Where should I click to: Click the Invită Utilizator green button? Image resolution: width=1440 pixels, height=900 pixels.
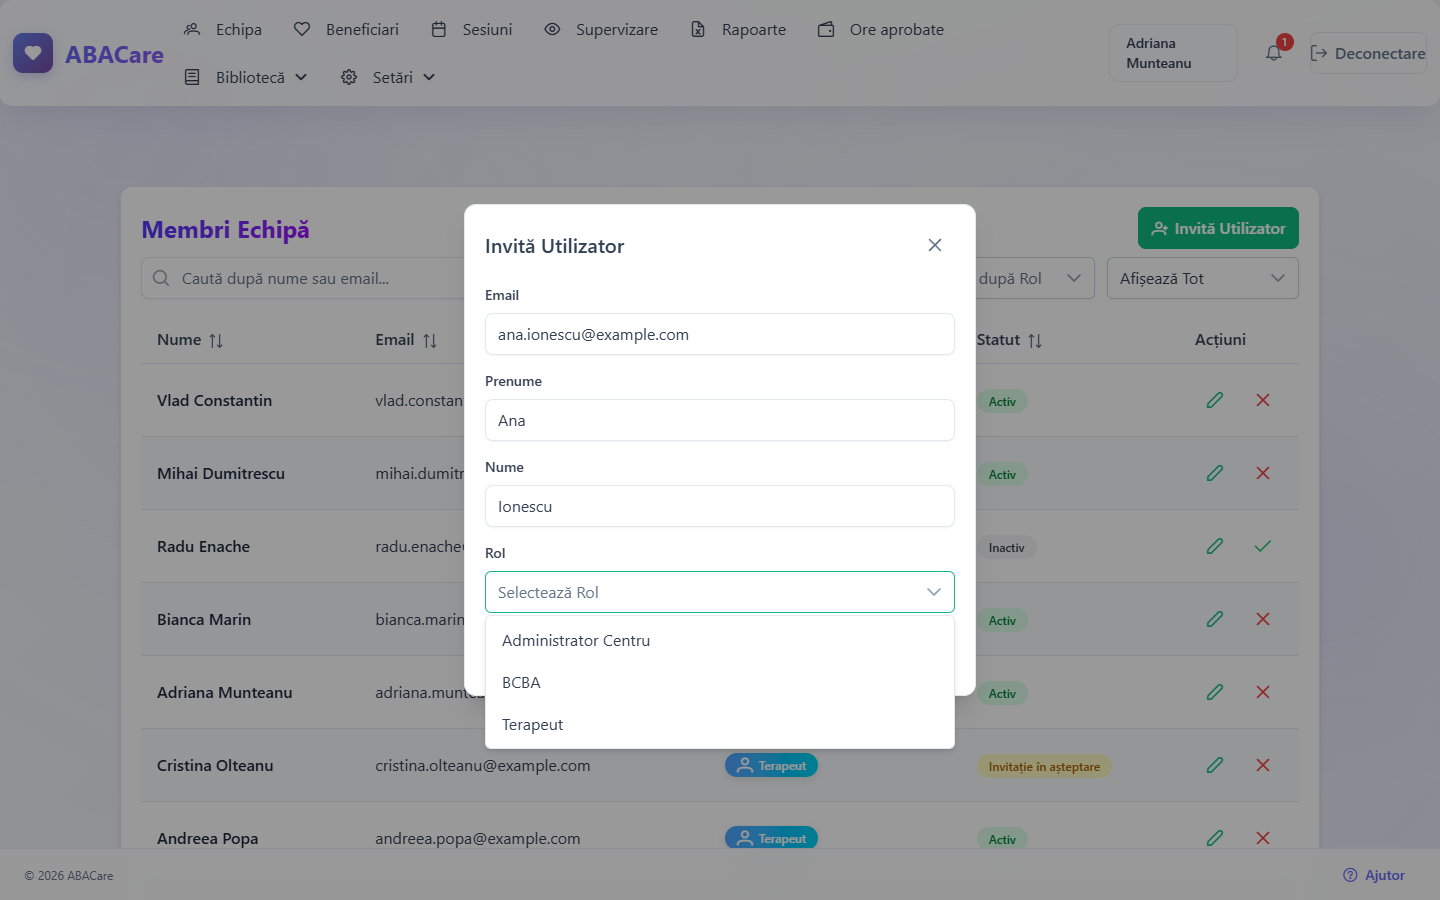(1218, 228)
